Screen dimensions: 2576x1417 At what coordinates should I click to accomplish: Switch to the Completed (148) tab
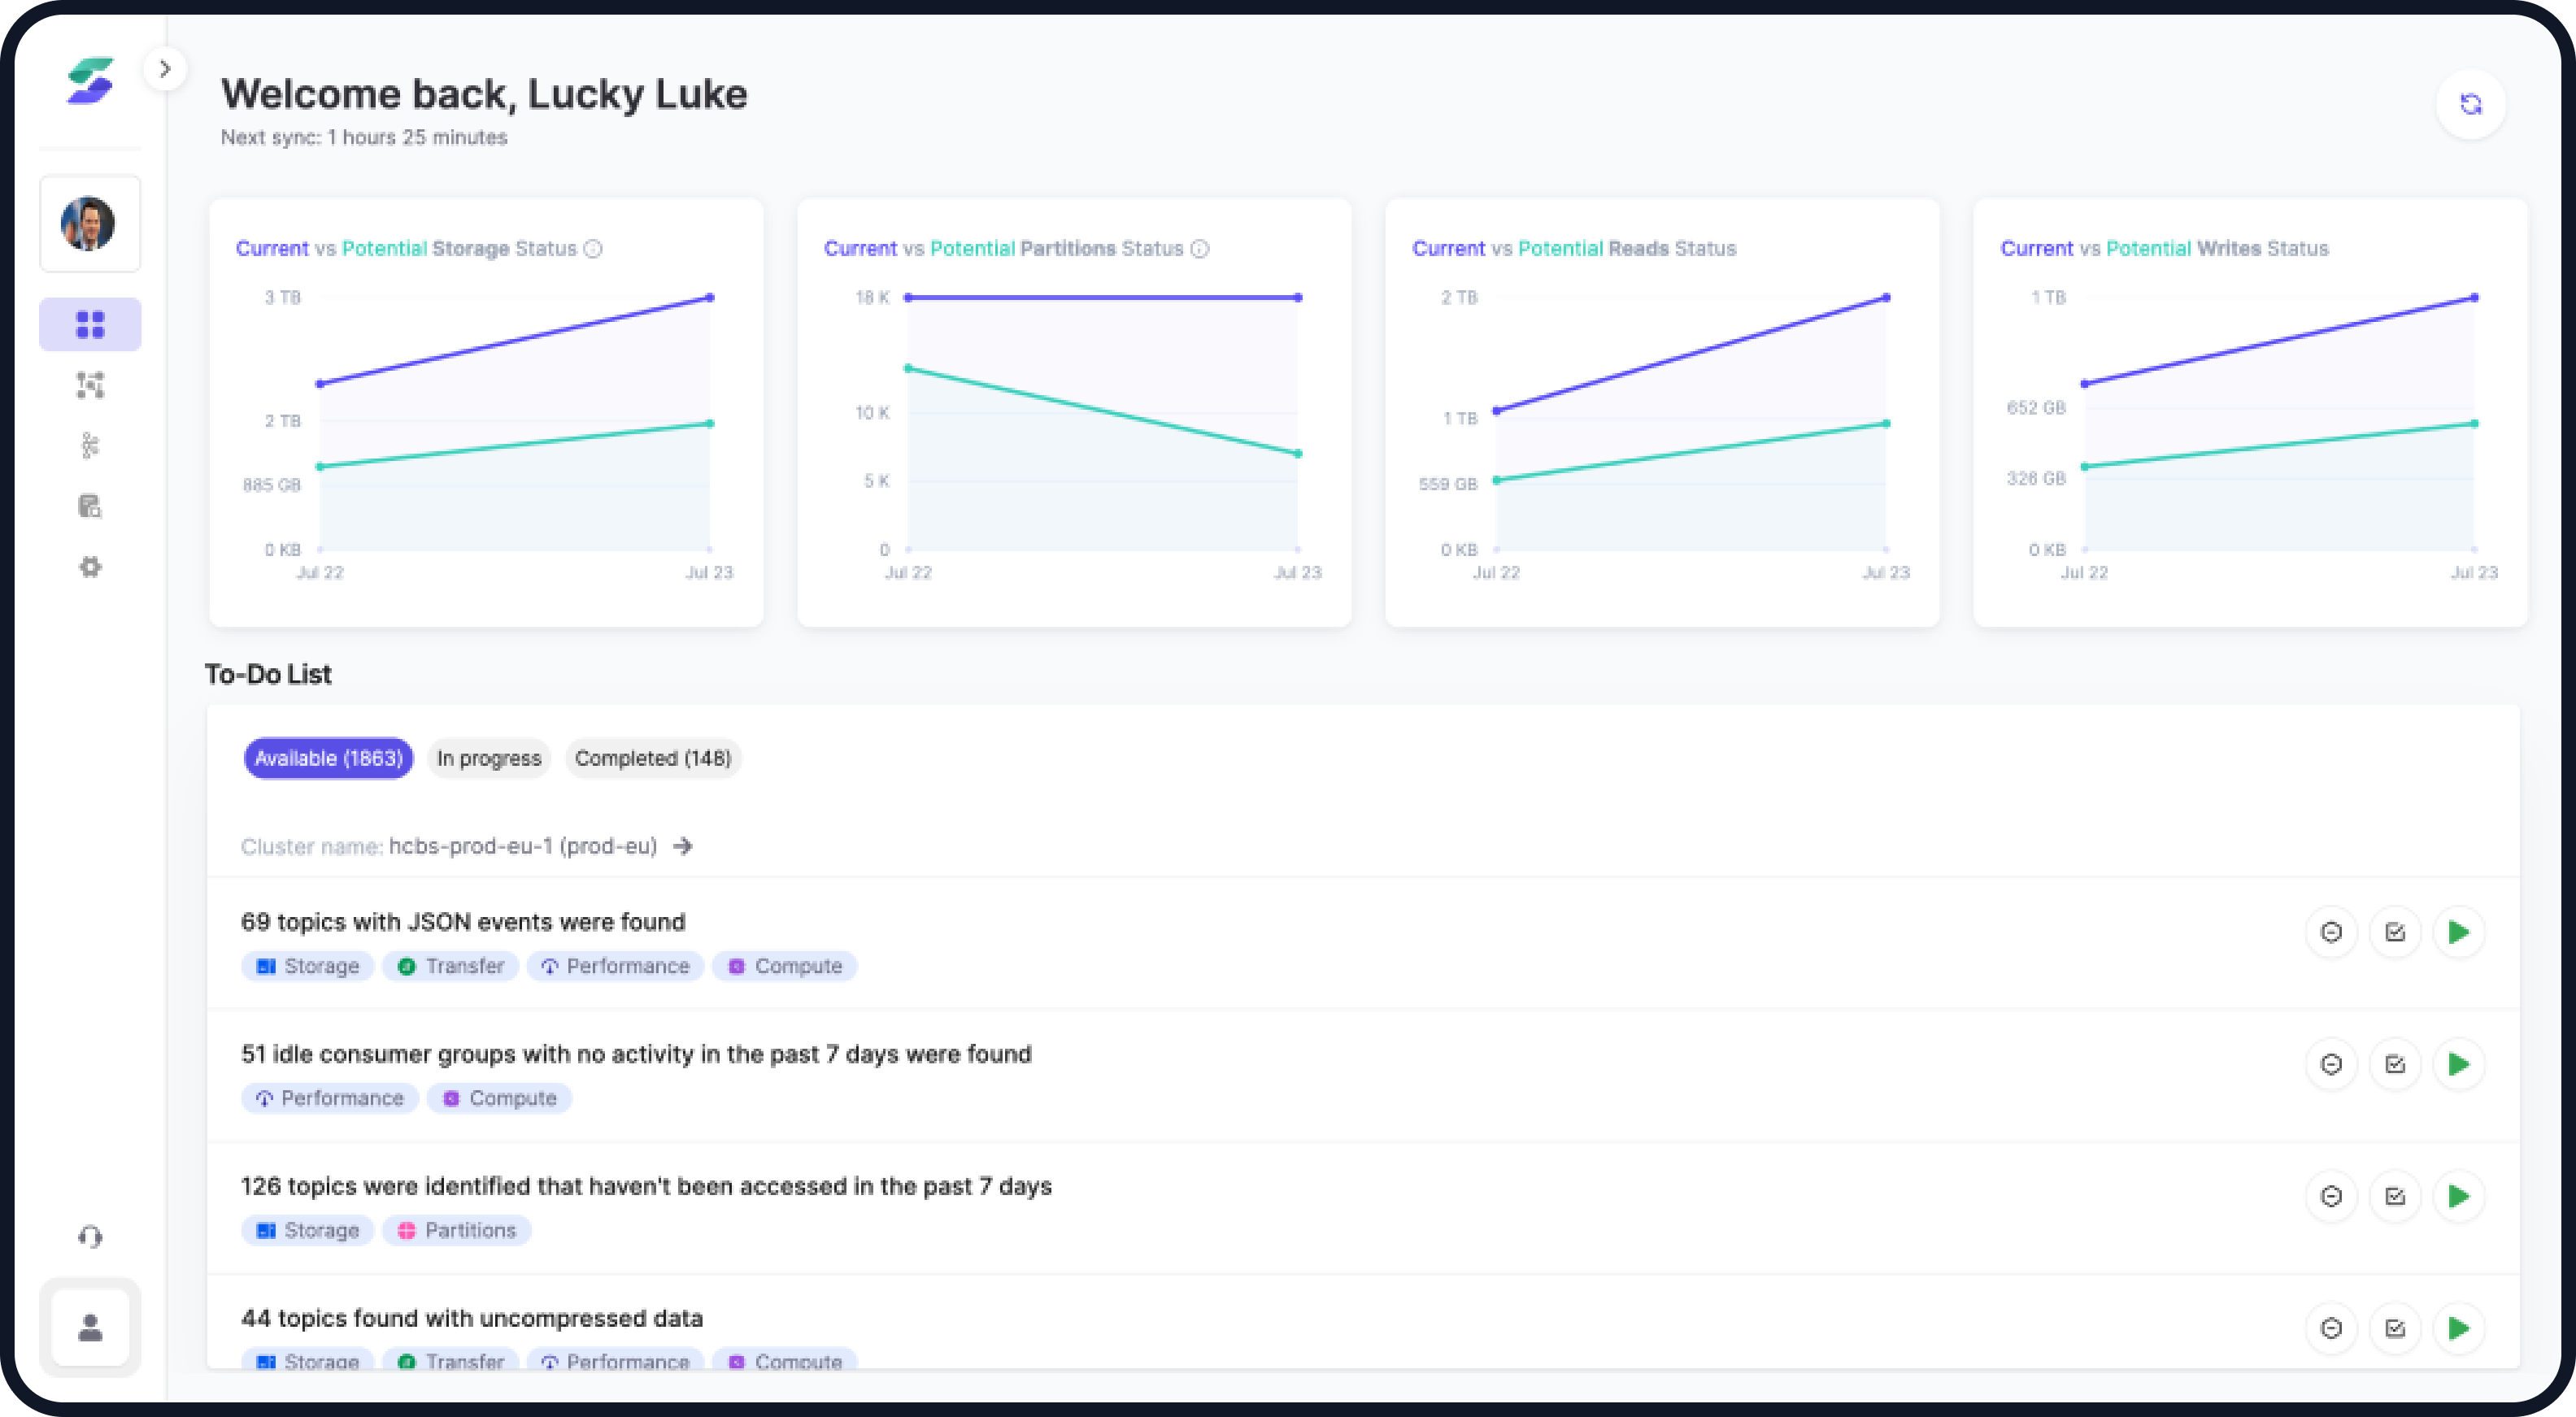(x=652, y=758)
